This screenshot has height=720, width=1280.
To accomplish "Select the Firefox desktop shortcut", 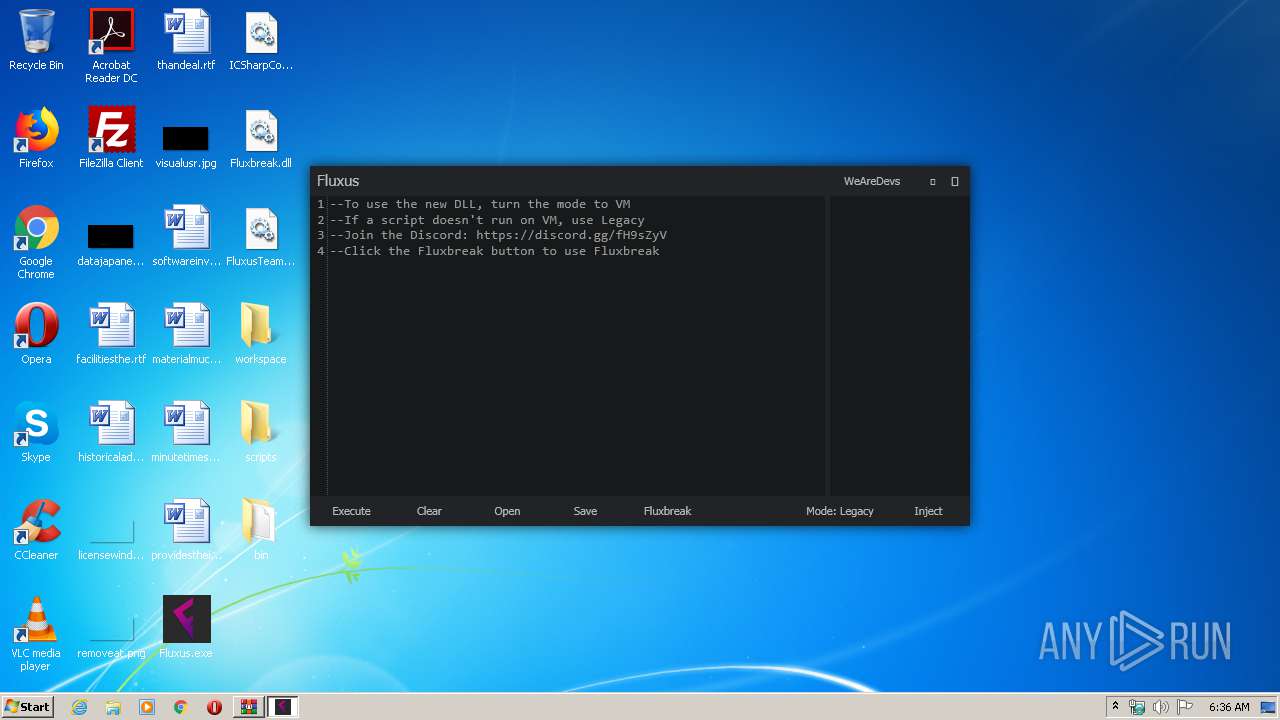I will coord(36,139).
